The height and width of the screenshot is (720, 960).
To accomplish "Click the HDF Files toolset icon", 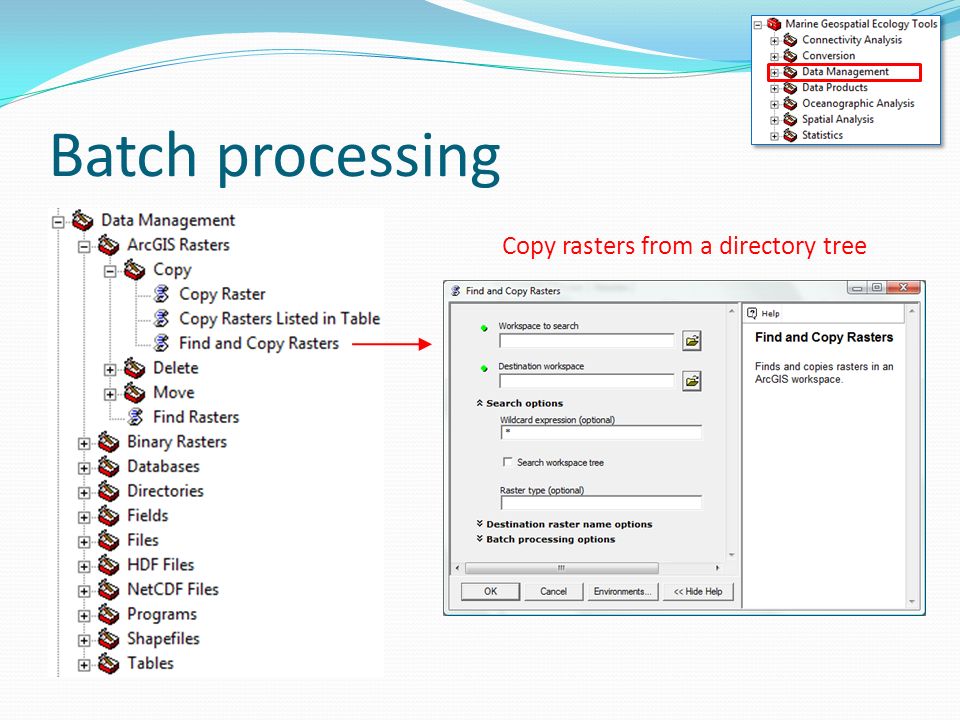I will [108, 564].
